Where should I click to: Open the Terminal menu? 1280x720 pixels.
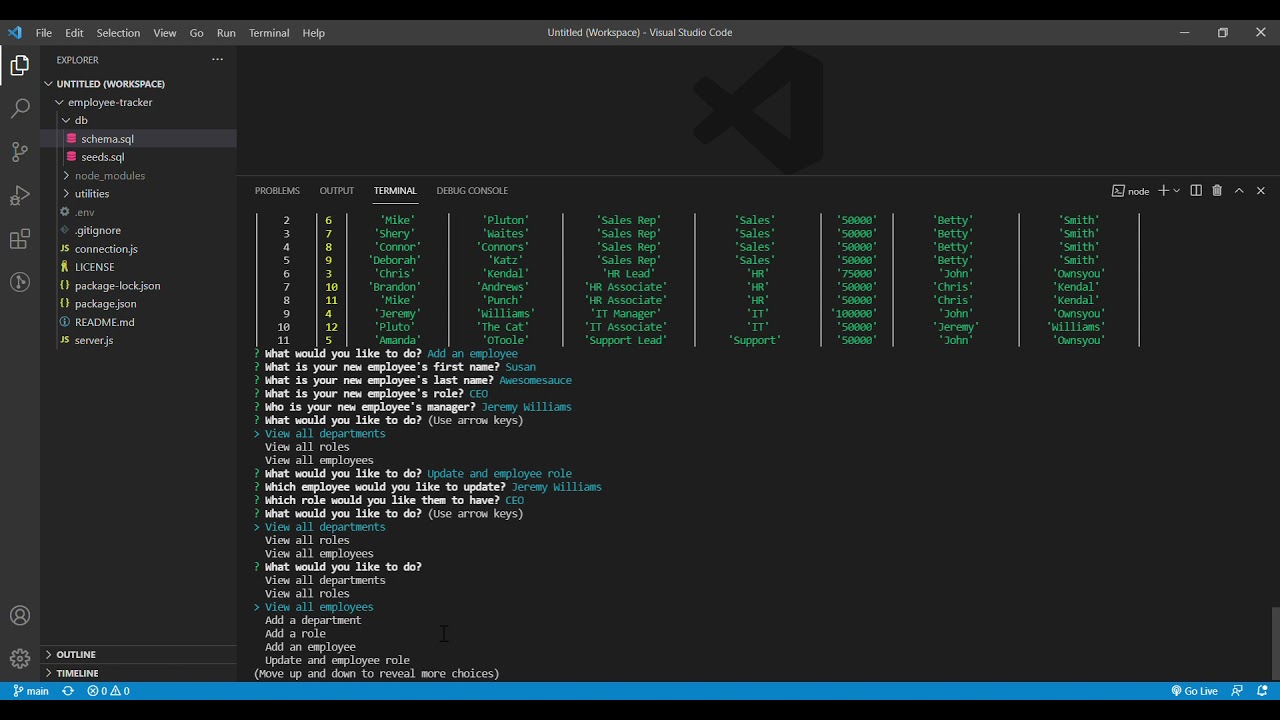[x=269, y=33]
